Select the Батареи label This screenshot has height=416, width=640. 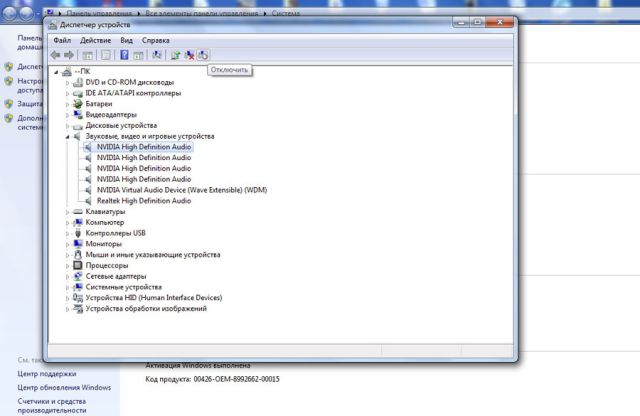99,104
